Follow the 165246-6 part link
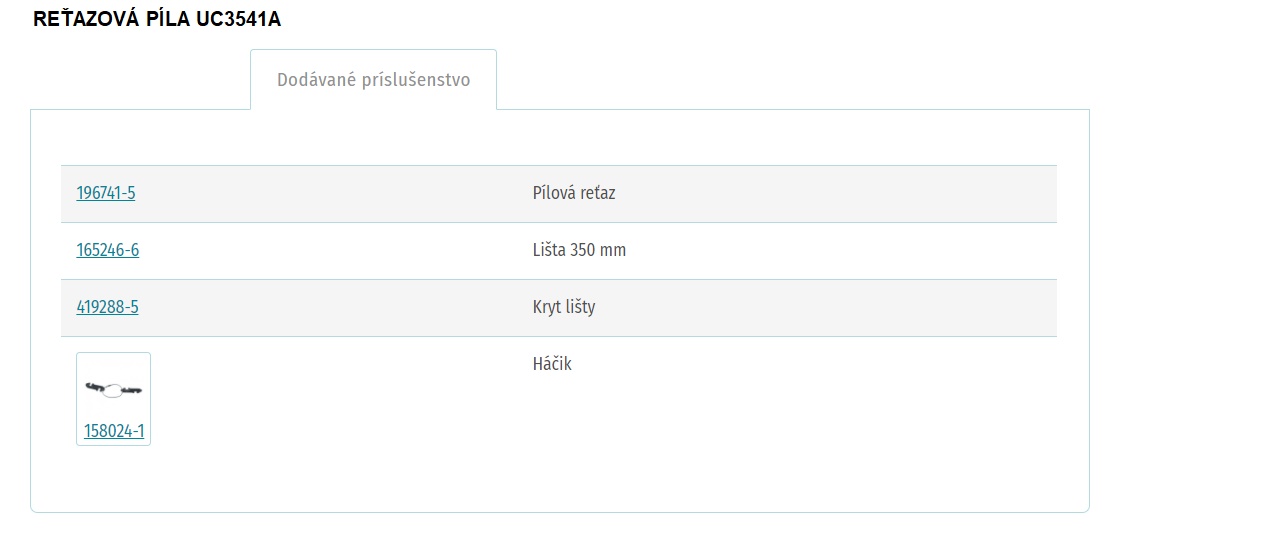 coord(108,250)
